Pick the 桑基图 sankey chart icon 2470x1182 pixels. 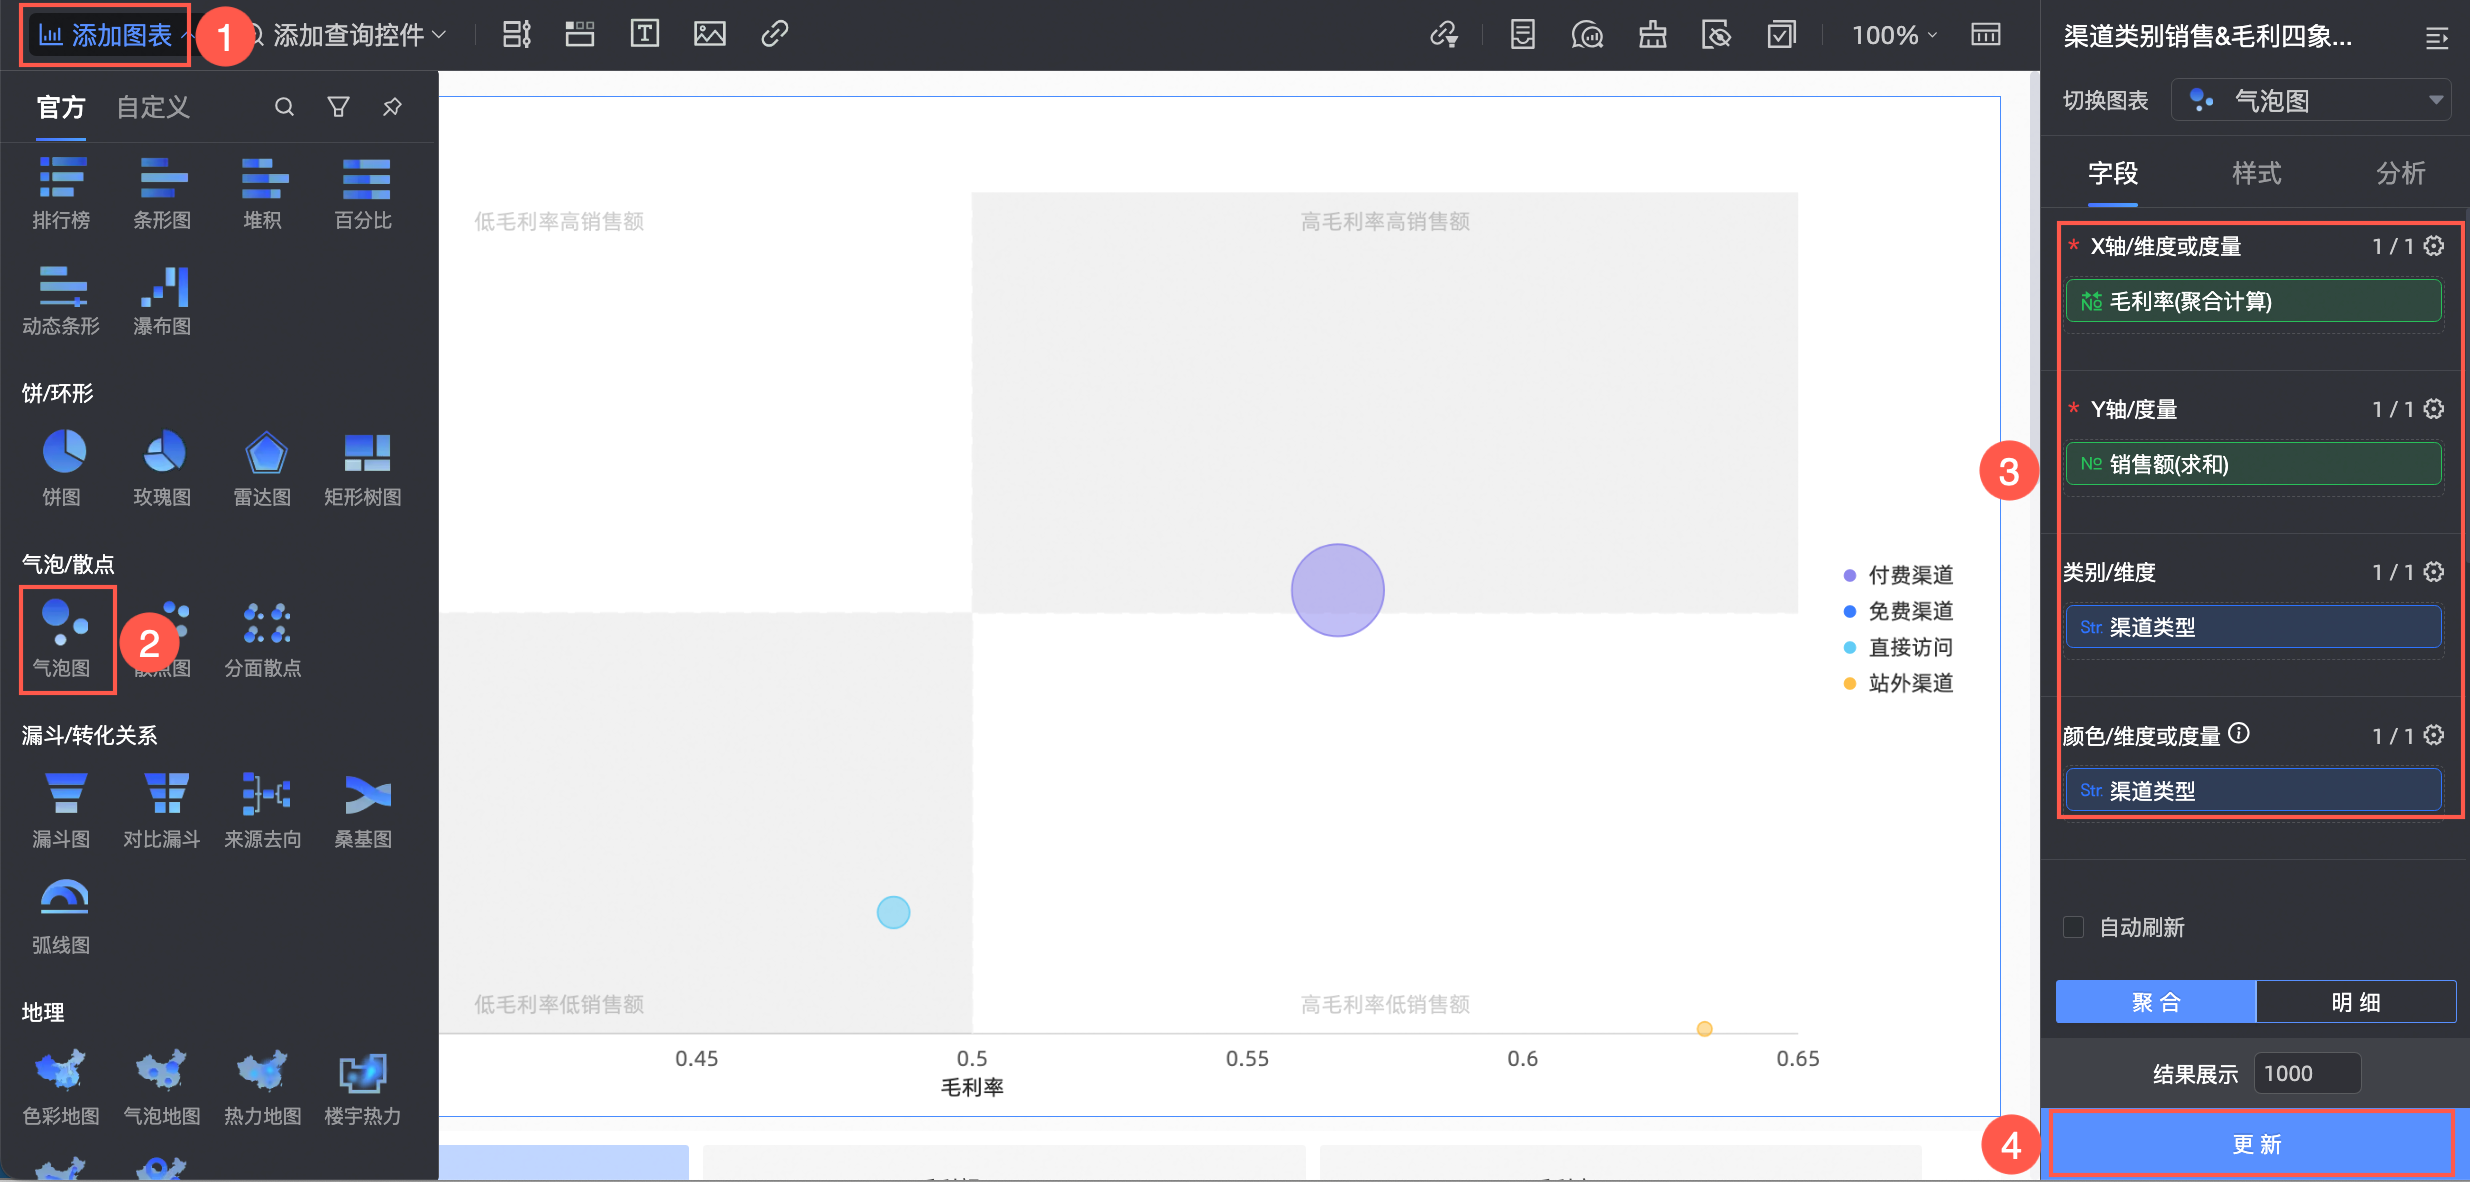tap(366, 796)
